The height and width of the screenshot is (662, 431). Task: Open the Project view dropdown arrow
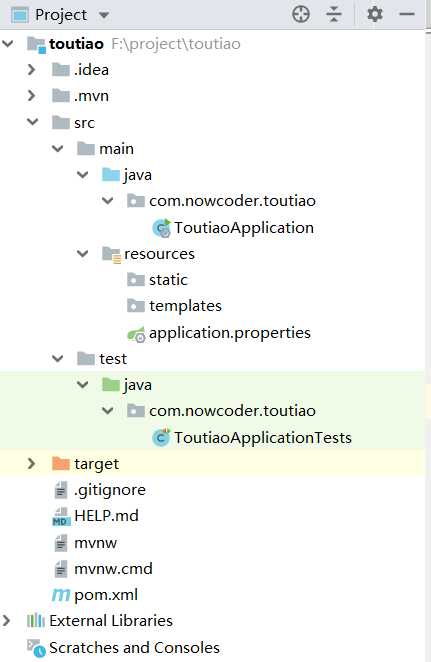pyautogui.click(x=103, y=16)
